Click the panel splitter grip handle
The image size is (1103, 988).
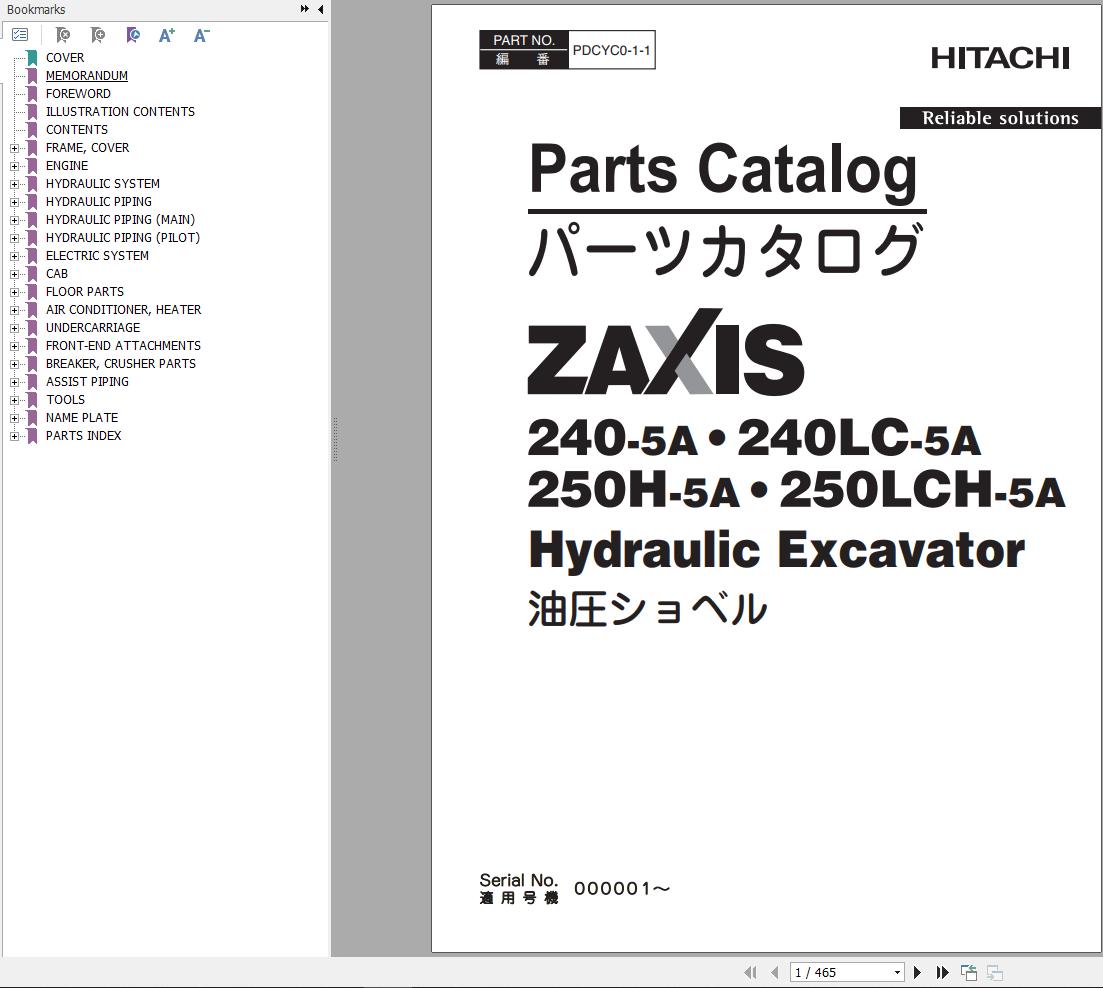pyautogui.click(x=336, y=440)
